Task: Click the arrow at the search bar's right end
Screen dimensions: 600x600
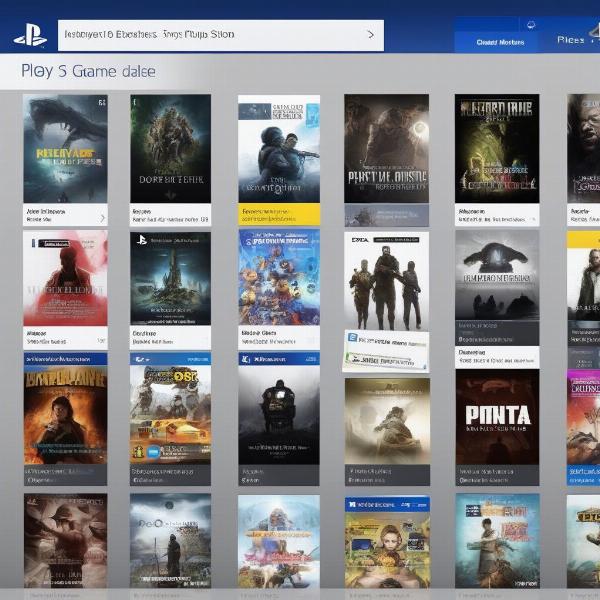Action: point(370,35)
